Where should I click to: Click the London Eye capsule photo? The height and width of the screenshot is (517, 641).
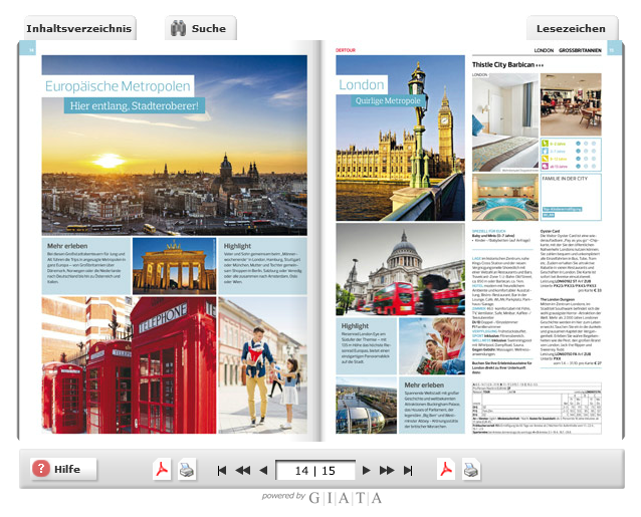pyautogui.click(x=366, y=405)
